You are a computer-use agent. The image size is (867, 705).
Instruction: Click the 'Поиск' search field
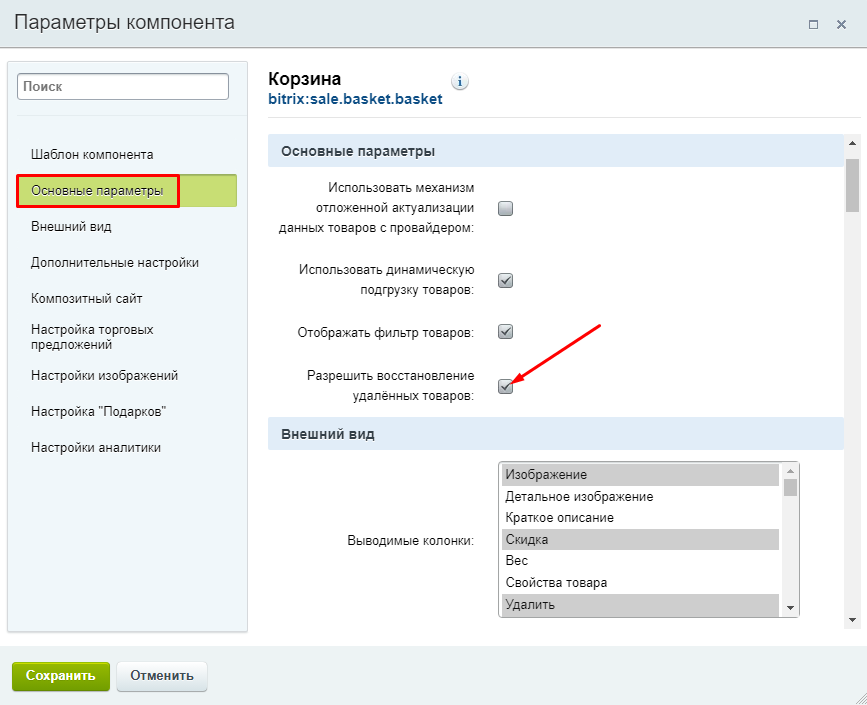coord(123,87)
